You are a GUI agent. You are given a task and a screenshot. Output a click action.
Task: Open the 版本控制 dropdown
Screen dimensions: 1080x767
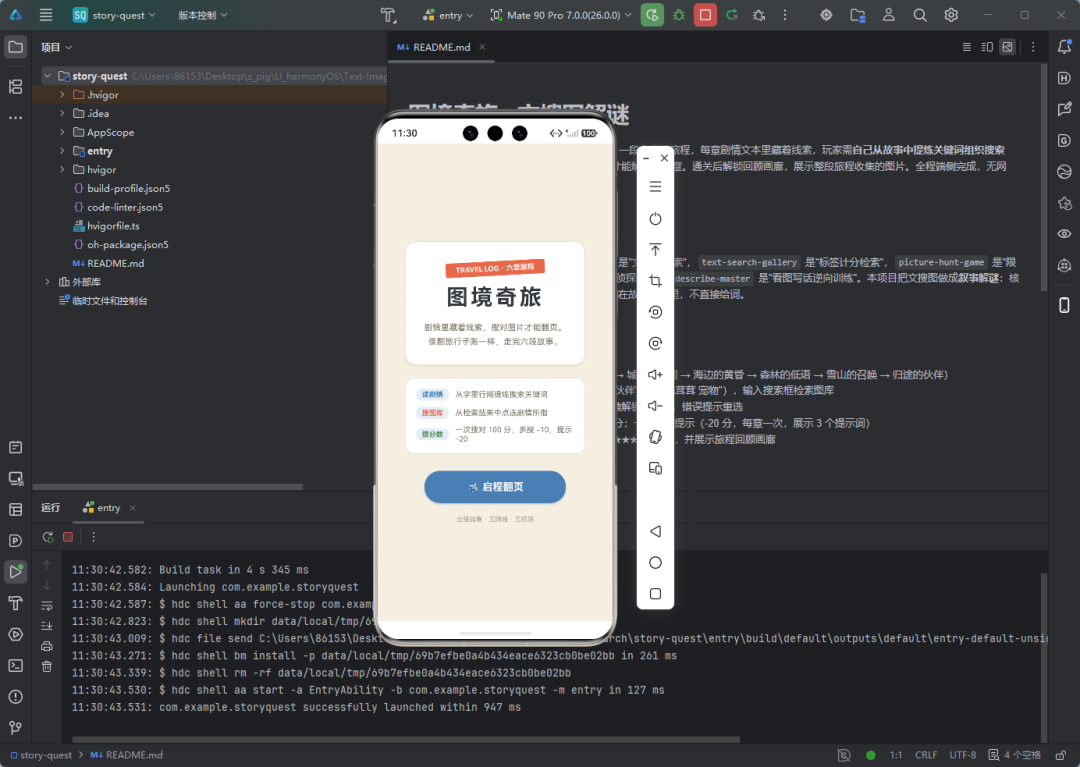[x=202, y=15]
